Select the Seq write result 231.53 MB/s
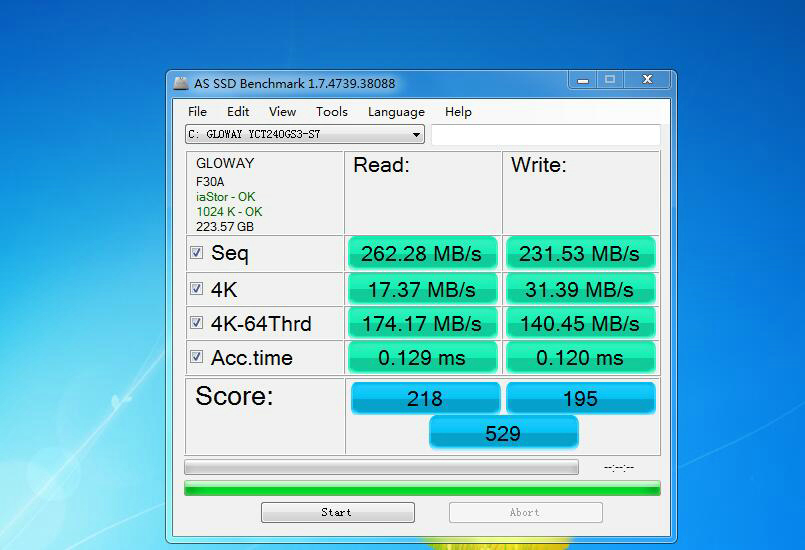The image size is (805, 550). [581, 253]
